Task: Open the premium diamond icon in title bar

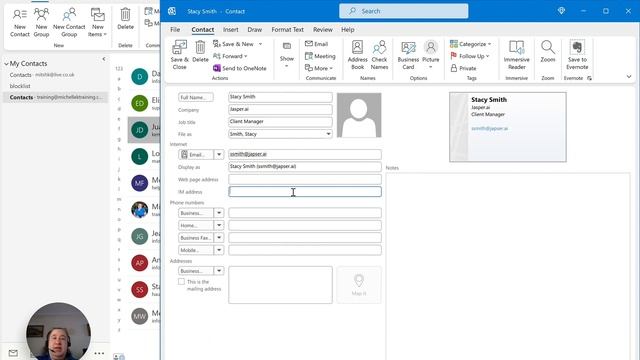Action: pyautogui.click(x=561, y=11)
